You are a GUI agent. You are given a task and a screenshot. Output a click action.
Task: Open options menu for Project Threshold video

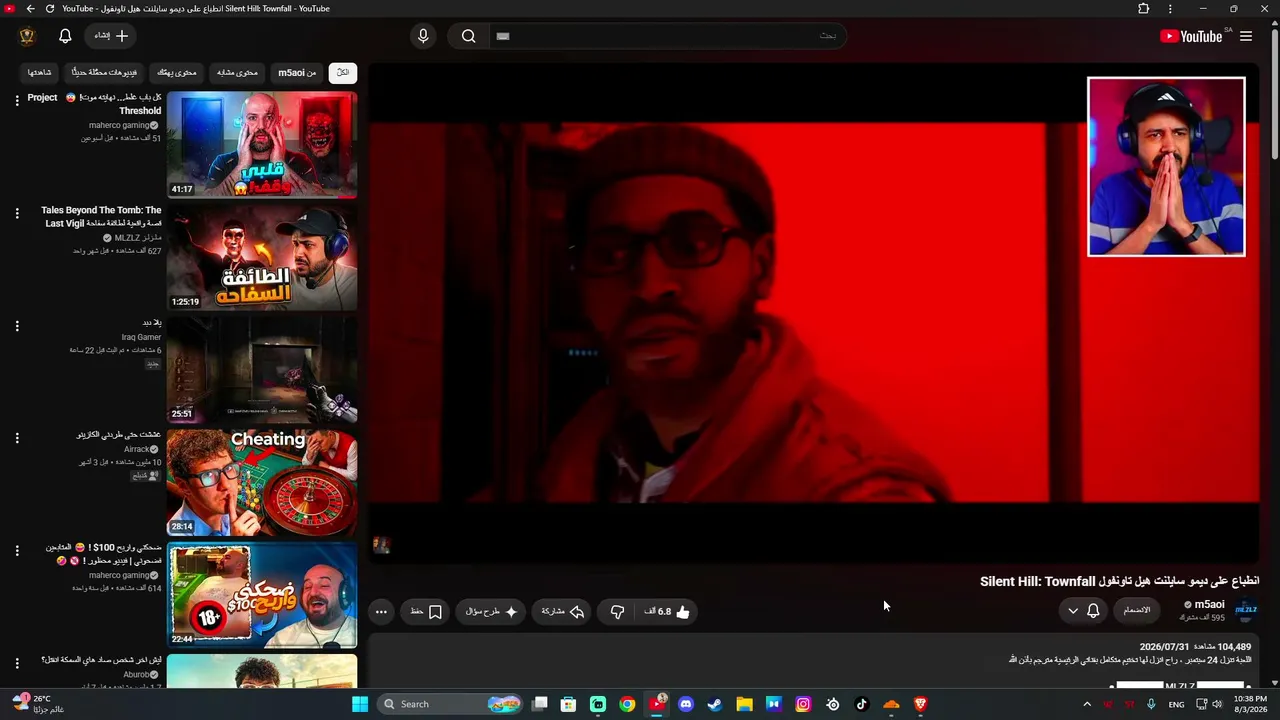click(17, 100)
